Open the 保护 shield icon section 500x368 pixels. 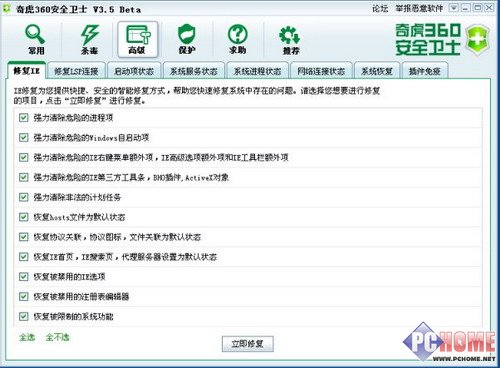tap(187, 40)
